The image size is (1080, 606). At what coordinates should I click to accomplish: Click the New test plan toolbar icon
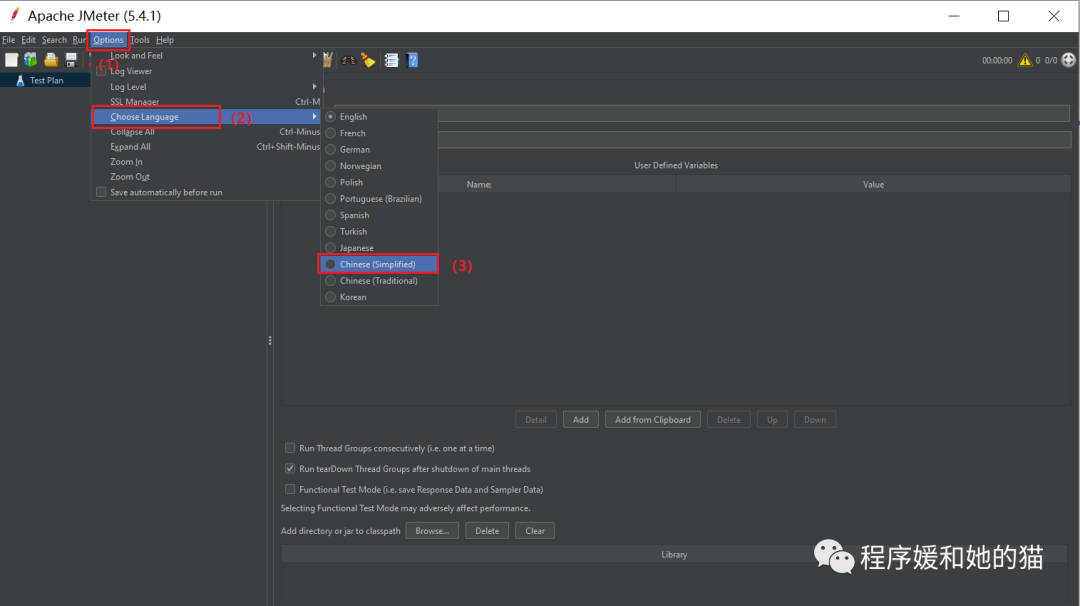click(x=11, y=60)
